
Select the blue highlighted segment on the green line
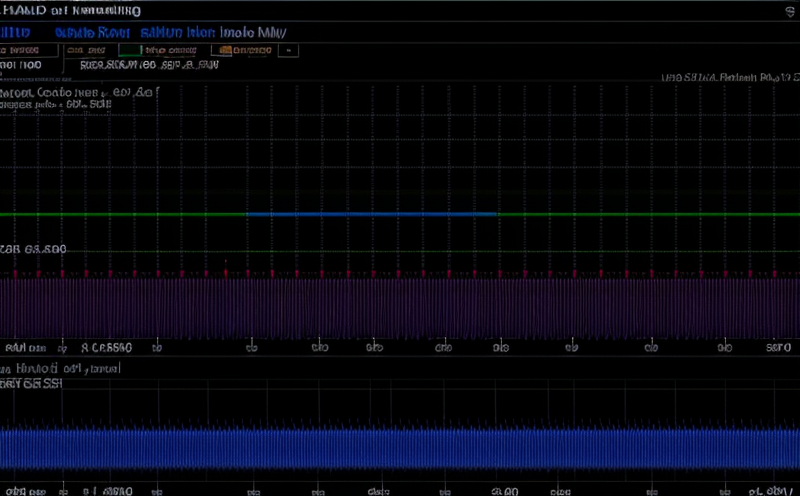click(371, 214)
